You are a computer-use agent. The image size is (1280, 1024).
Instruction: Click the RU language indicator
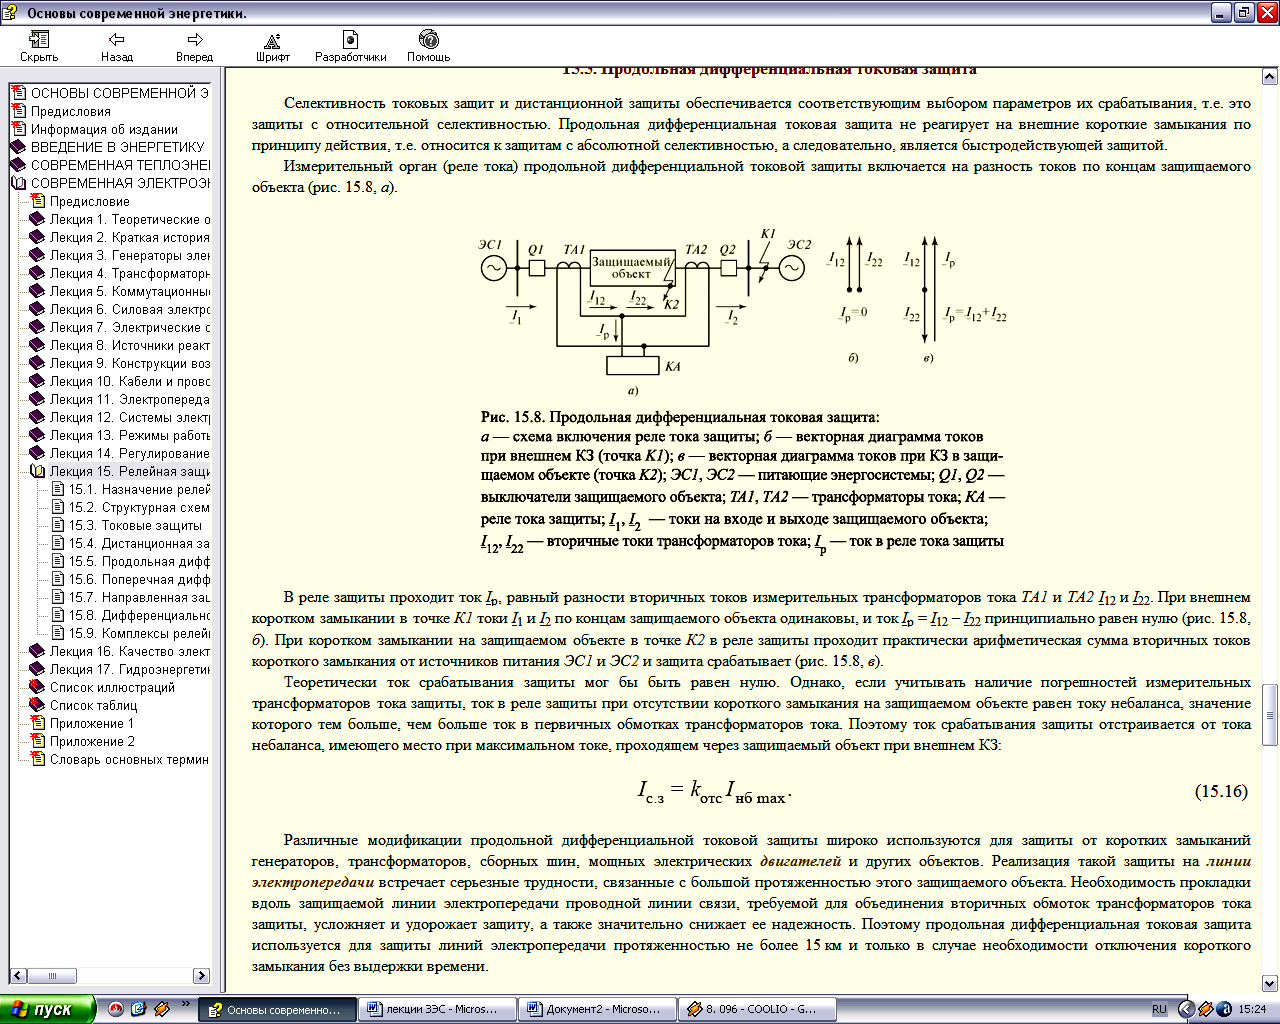pyautogui.click(x=1159, y=1010)
